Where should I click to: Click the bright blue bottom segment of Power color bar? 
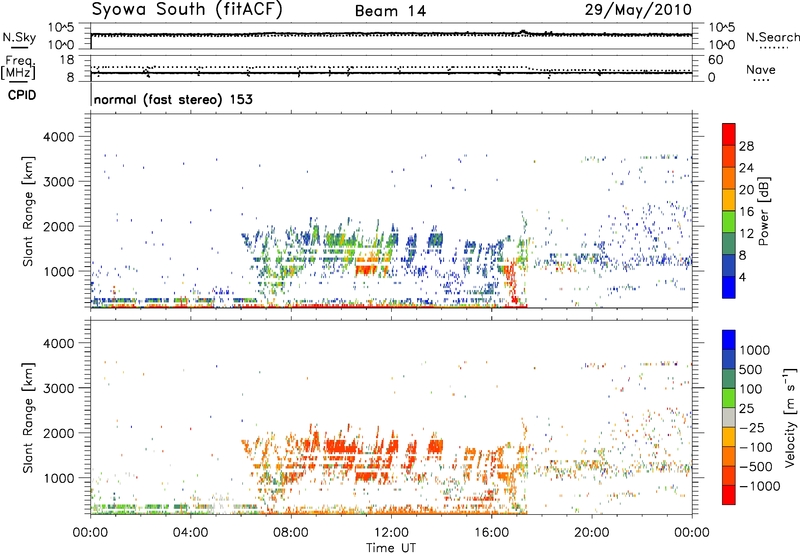coord(729,287)
